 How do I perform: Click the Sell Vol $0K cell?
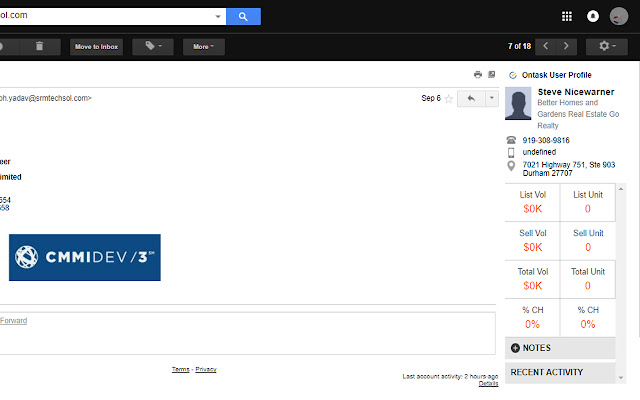532,241
